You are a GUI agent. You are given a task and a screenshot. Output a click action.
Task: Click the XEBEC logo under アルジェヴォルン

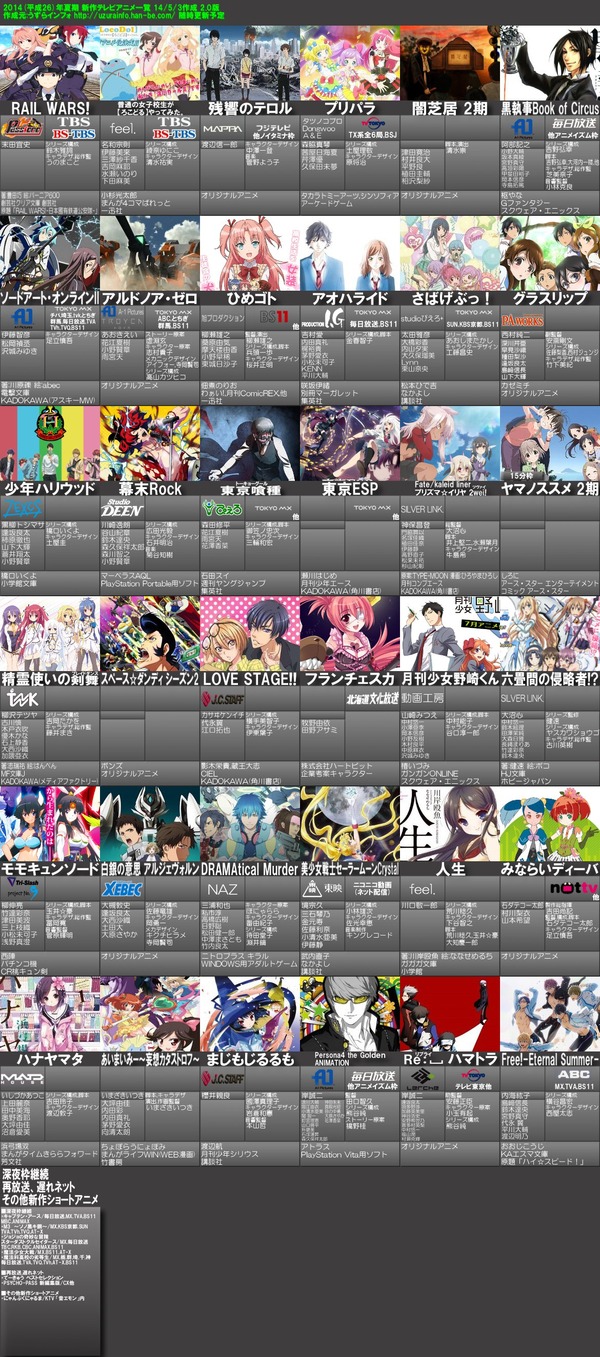click(122, 888)
